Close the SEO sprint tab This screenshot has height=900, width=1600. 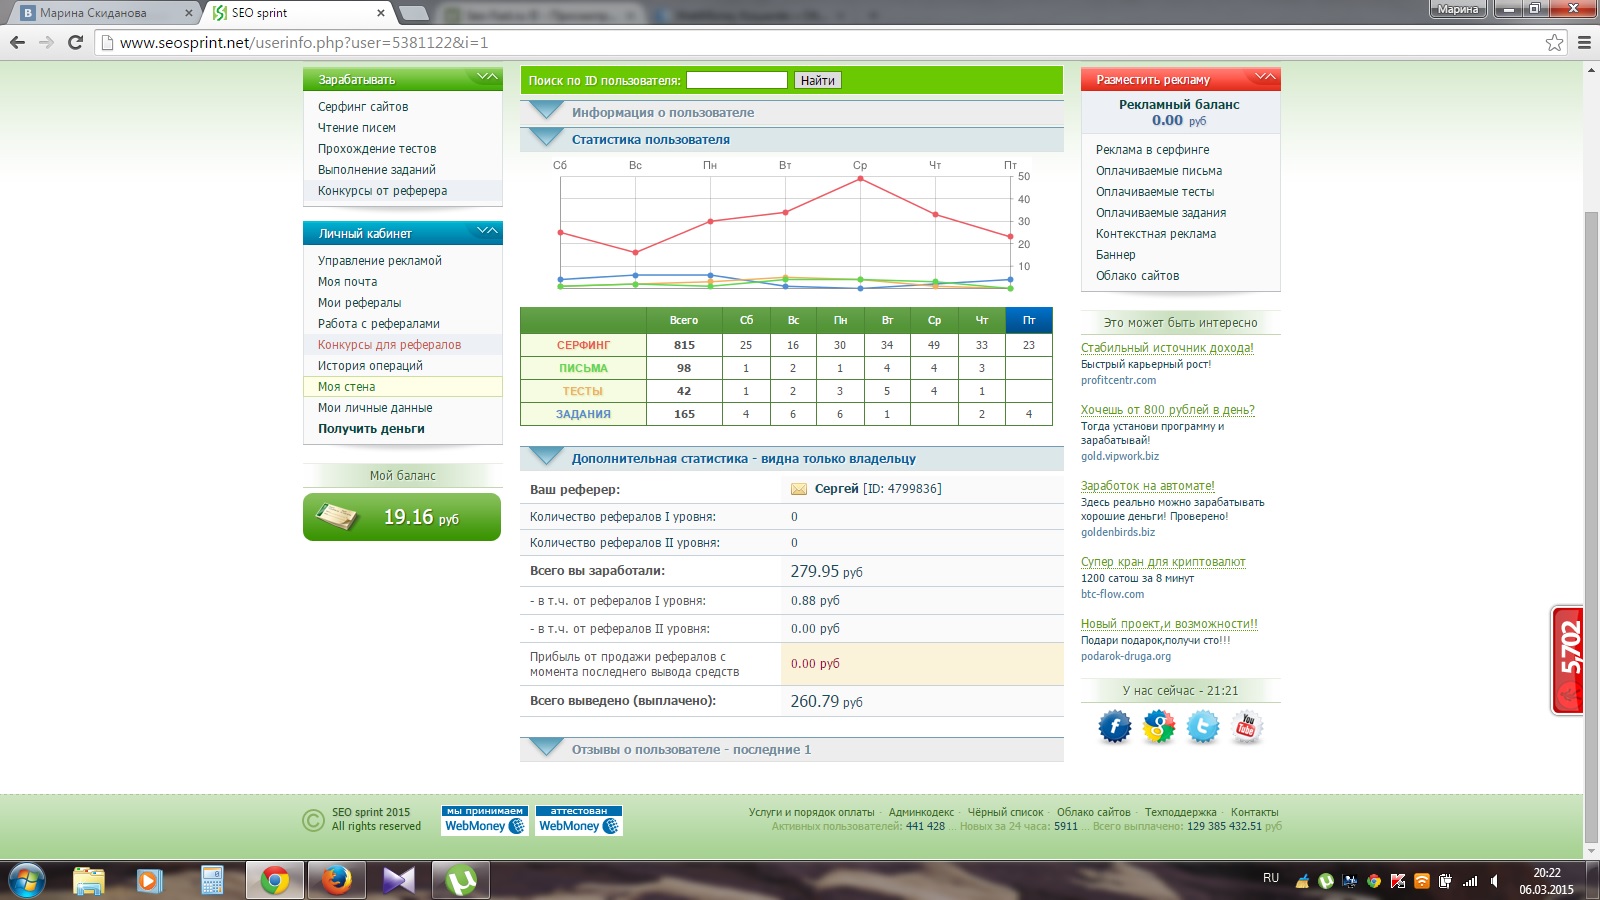[x=381, y=13]
